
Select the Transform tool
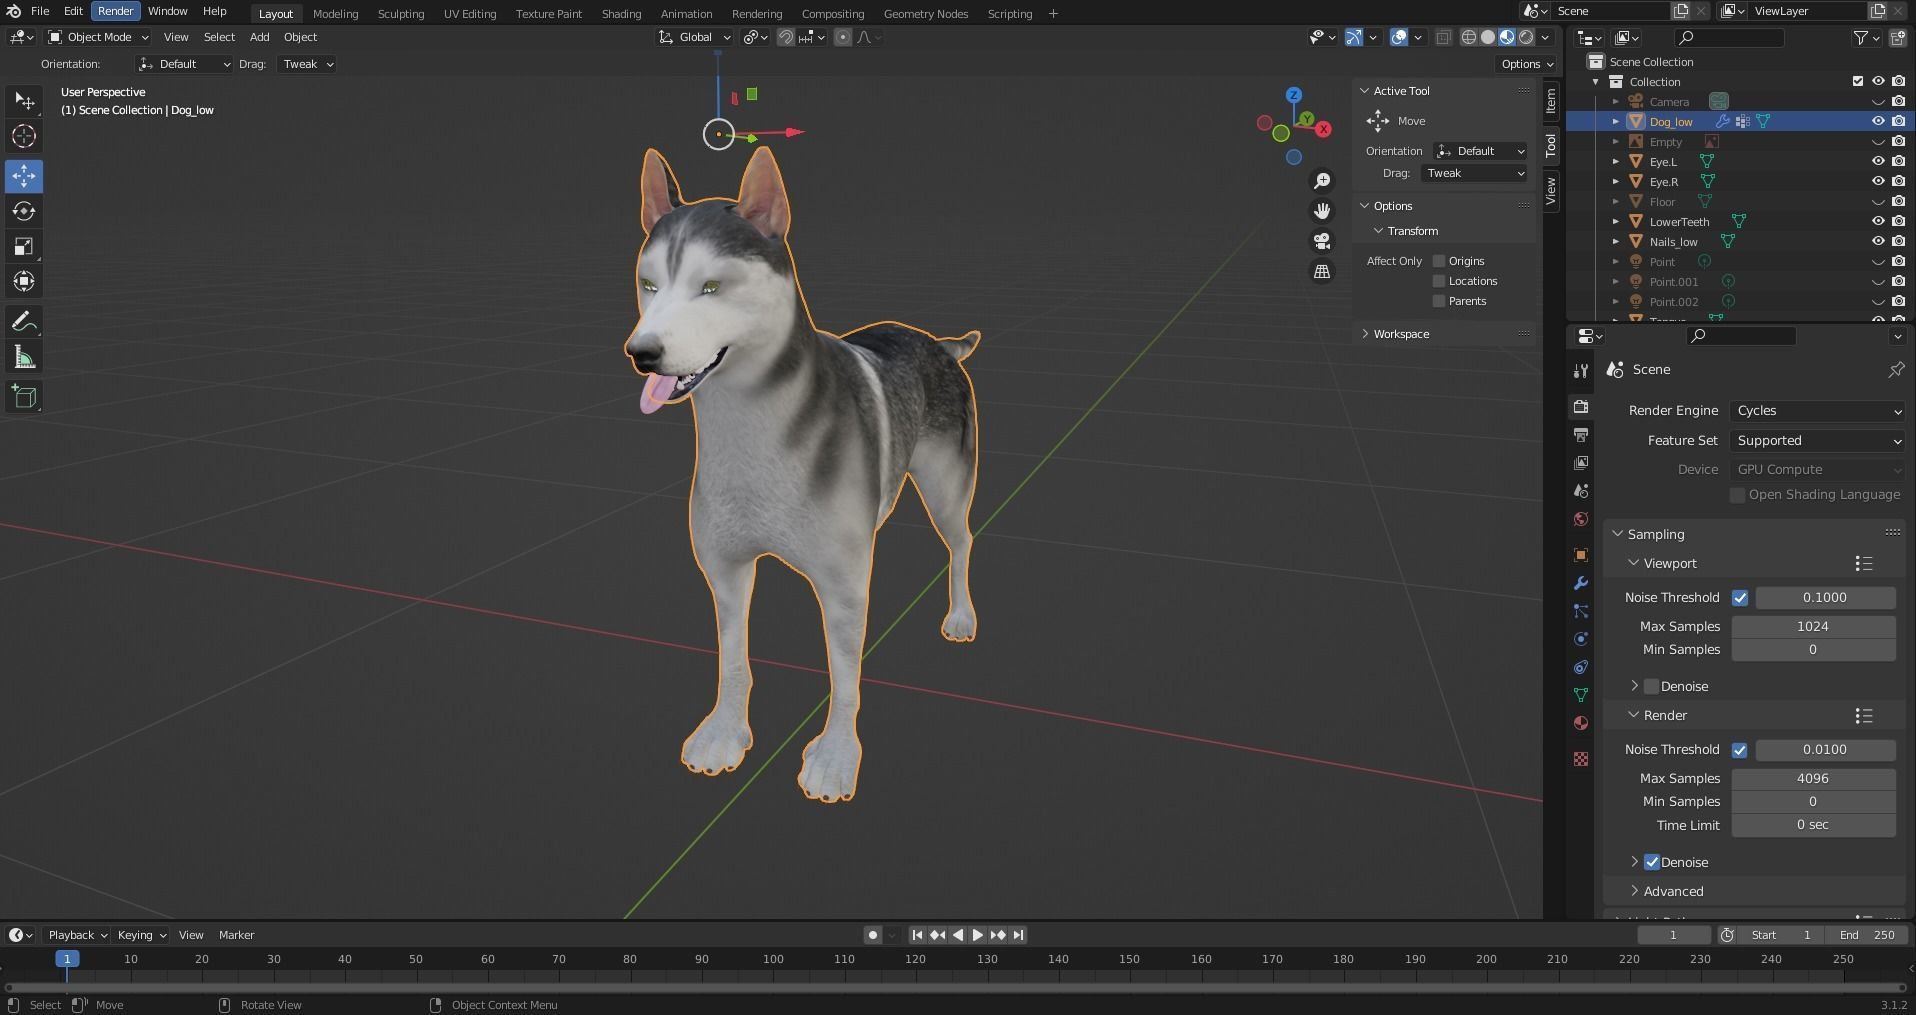pyautogui.click(x=24, y=281)
